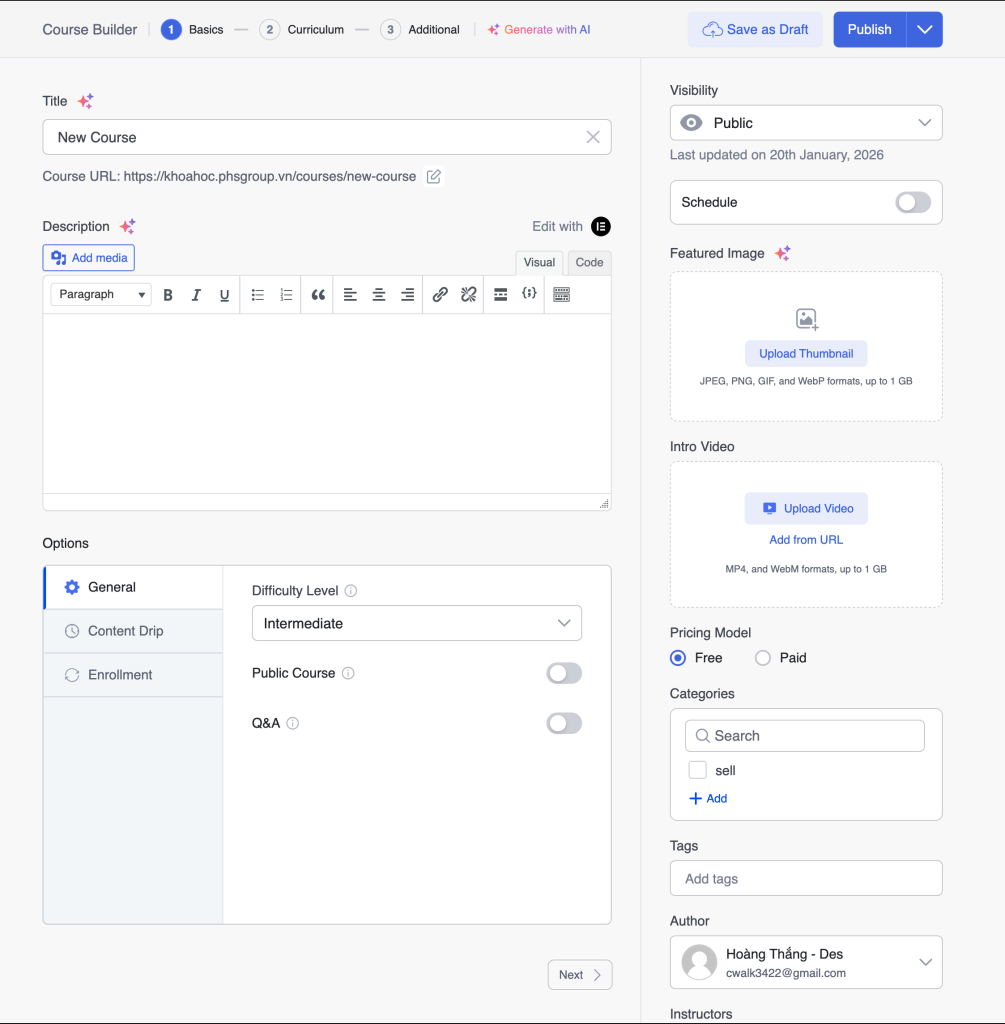Click the edit course URL pencil icon
1005x1024 pixels.
pos(434,177)
